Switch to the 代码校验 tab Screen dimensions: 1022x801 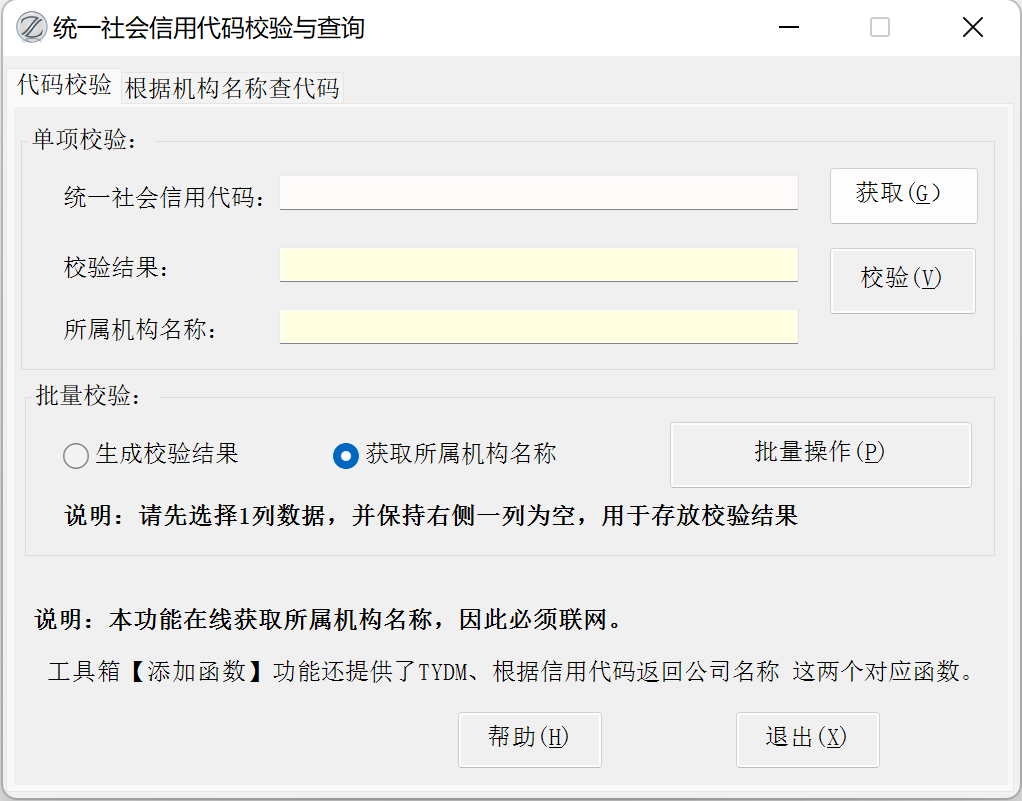coord(64,86)
